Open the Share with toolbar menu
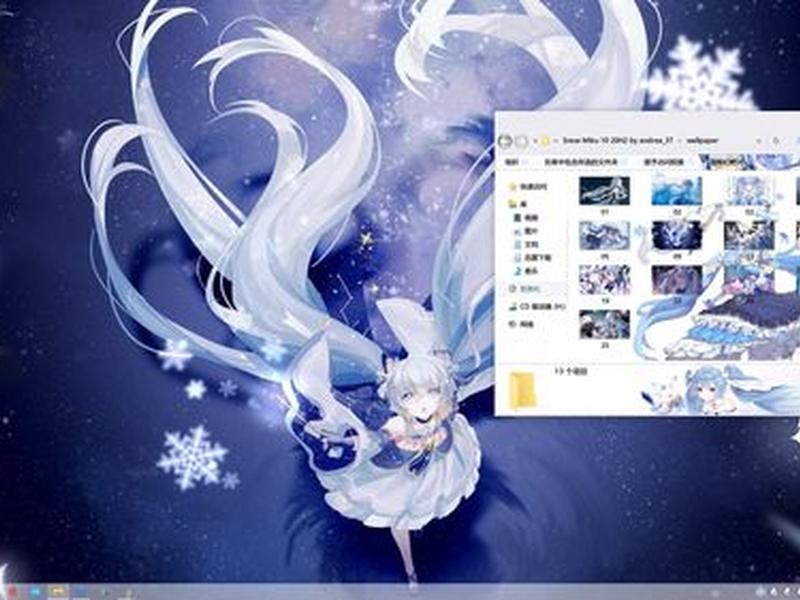800x600 pixels. (x=663, y=162)
